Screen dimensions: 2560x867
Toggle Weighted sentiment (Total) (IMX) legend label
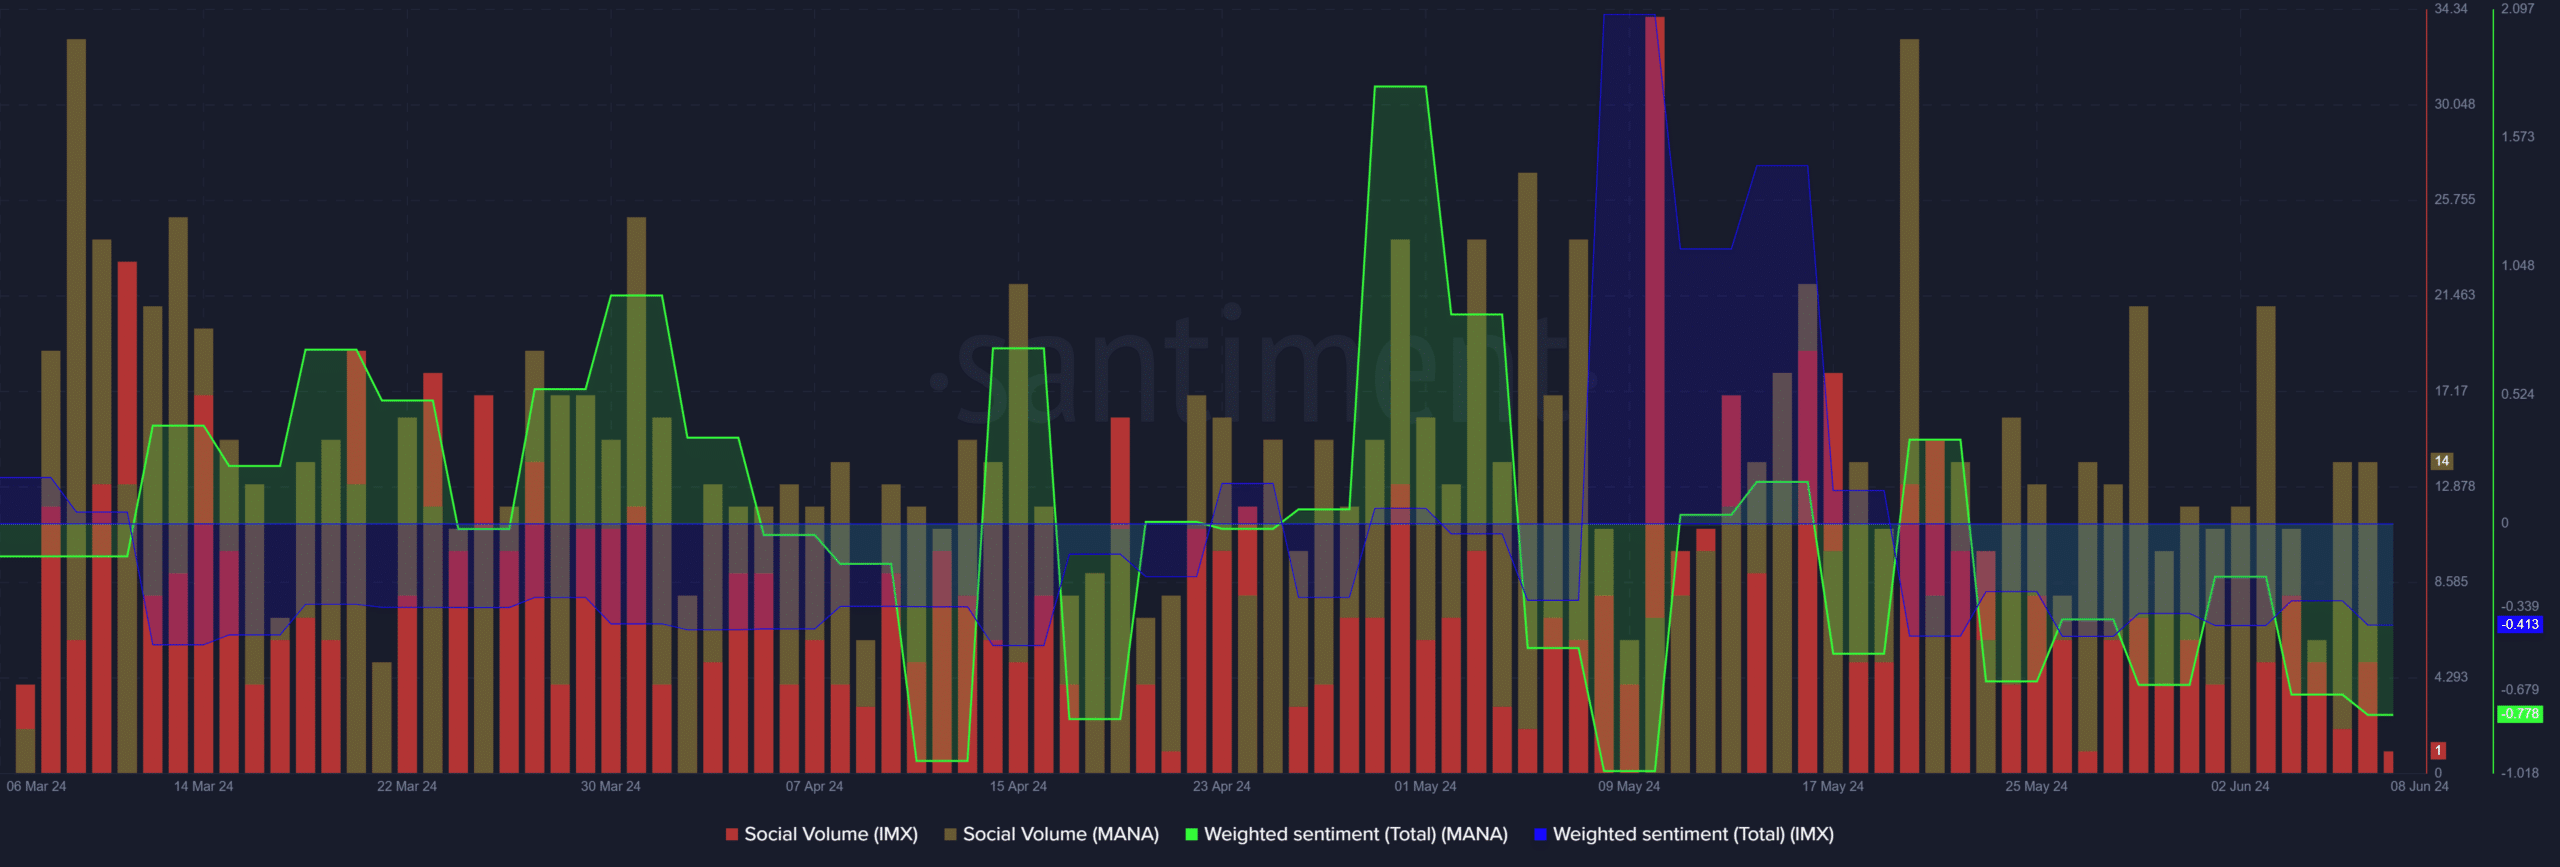pos(1693,834)
